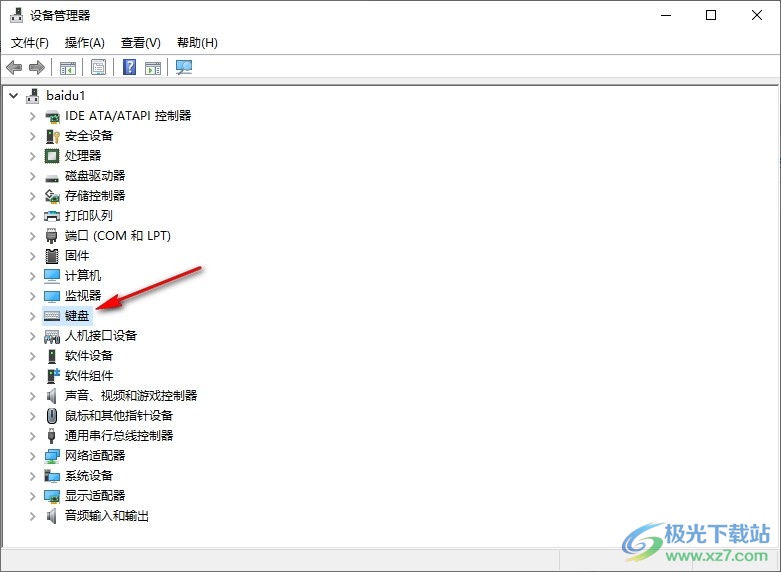Minimize the 设备管理器 window
The height and width of the screenshot is (572, 781).
point(666,15)
